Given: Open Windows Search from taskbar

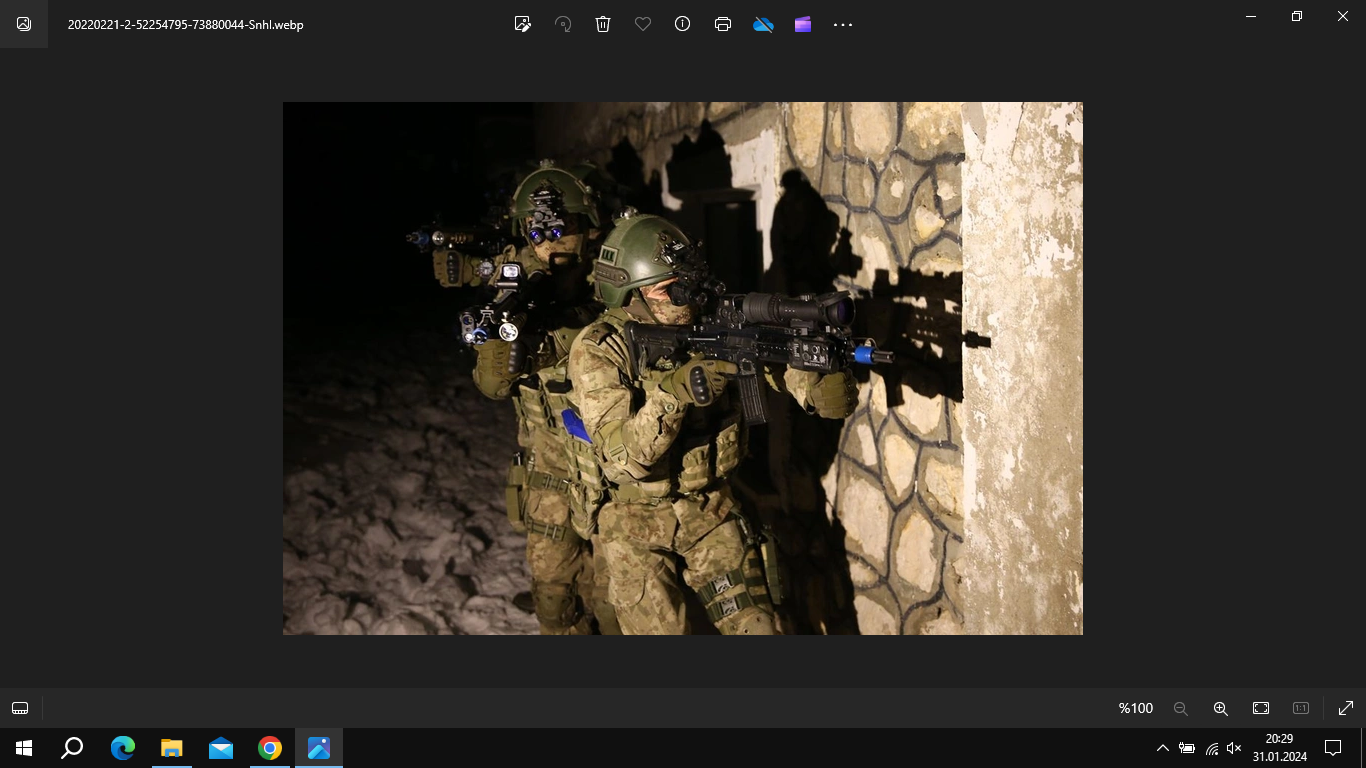Looking at the screenshot, I should click(72, 748).
